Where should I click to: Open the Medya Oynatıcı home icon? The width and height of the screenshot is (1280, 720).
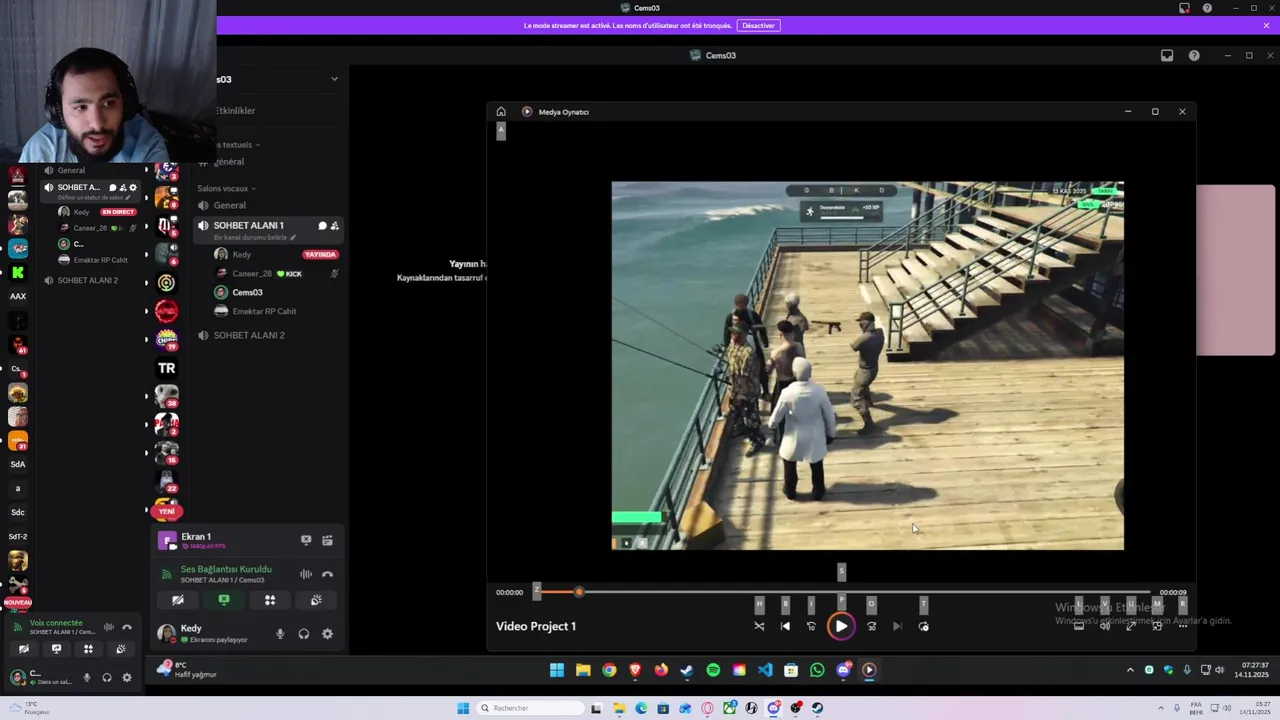(501, 112)
